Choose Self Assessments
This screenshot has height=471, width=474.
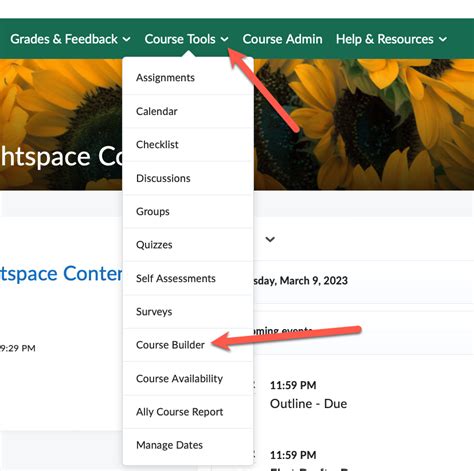188,278
